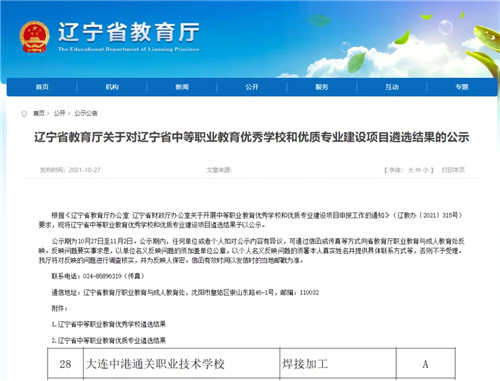Click the contact phone line 联系电话
Viewport: 500px width, 381px height.
(98, 276)
